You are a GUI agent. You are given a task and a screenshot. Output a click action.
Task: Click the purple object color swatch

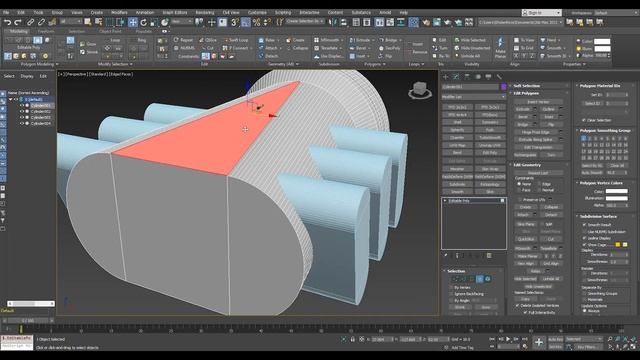click(x=503, y=87)
